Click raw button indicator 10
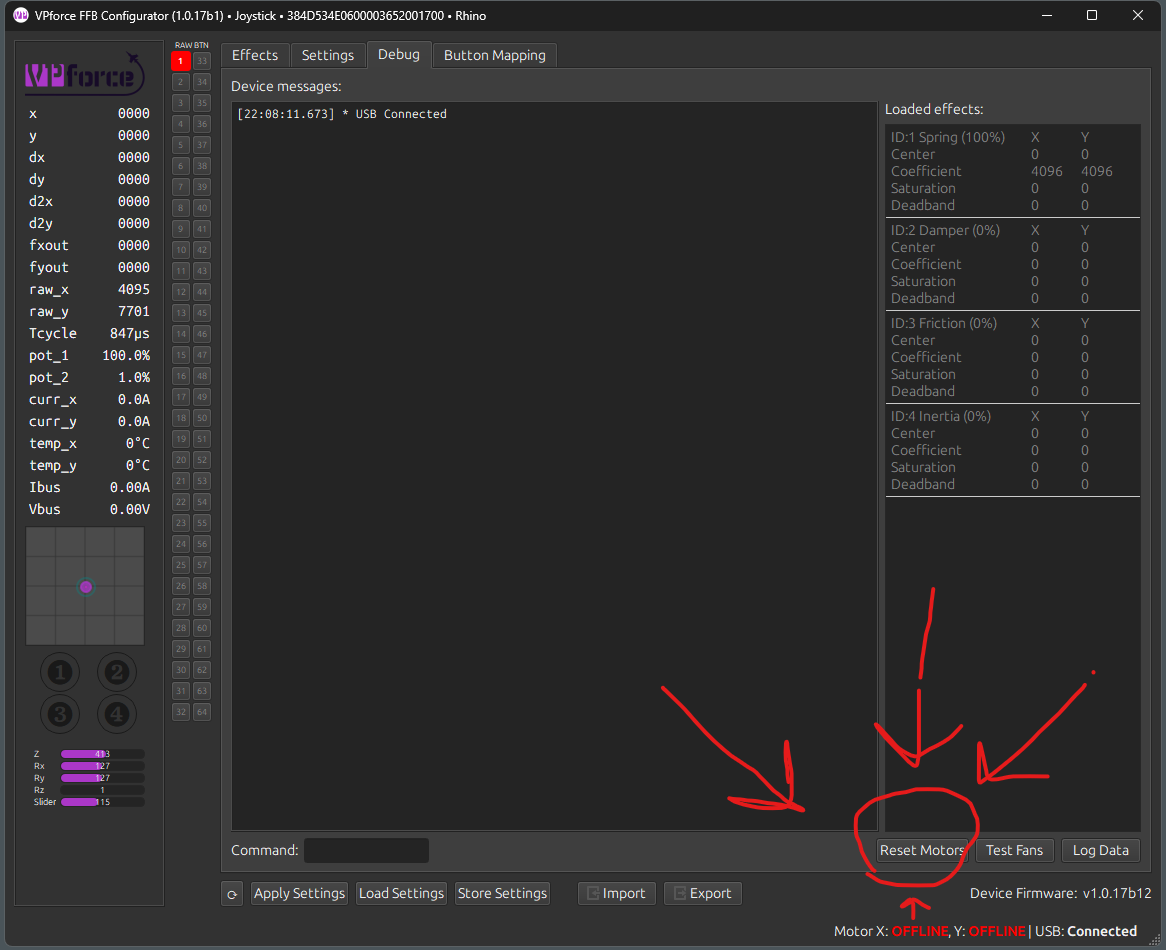The height and width of the screenshot is (950, 1166). (x=181, y=250)
